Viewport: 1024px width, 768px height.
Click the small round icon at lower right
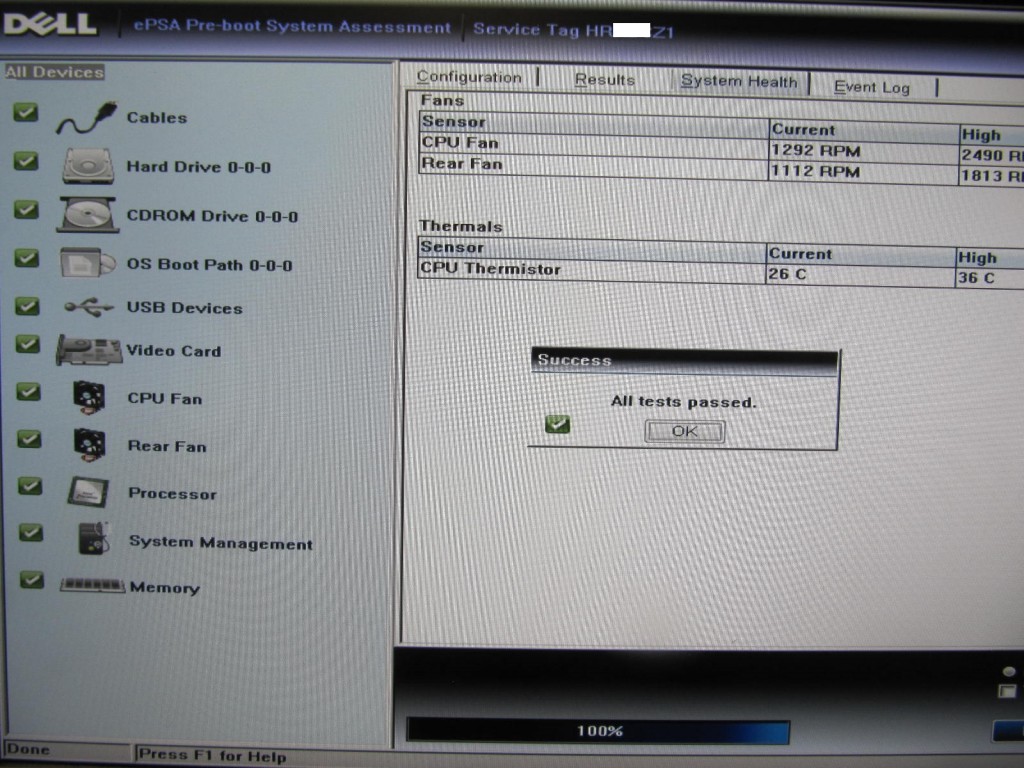1009,671
